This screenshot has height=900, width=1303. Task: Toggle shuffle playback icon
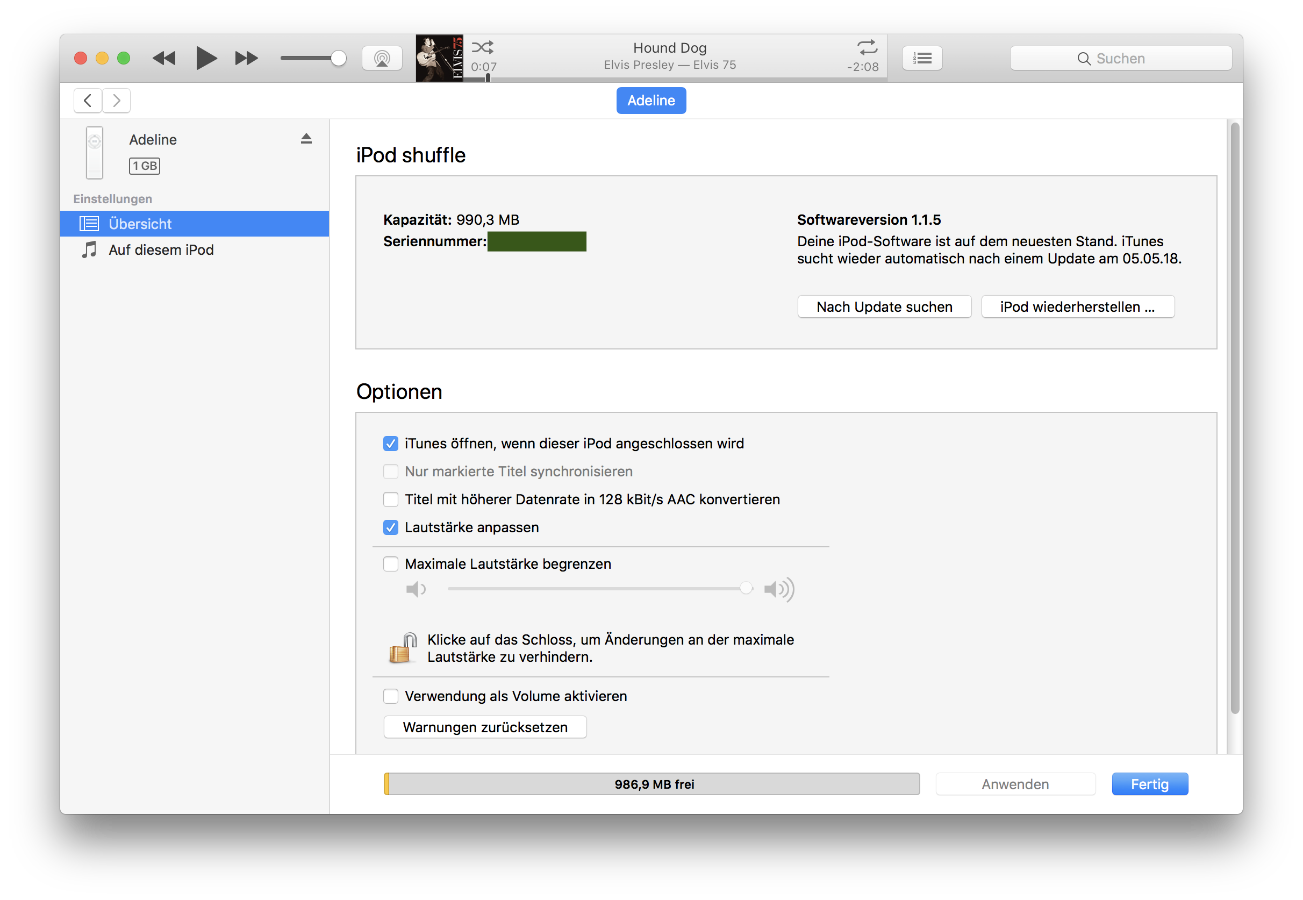[482, 47]
